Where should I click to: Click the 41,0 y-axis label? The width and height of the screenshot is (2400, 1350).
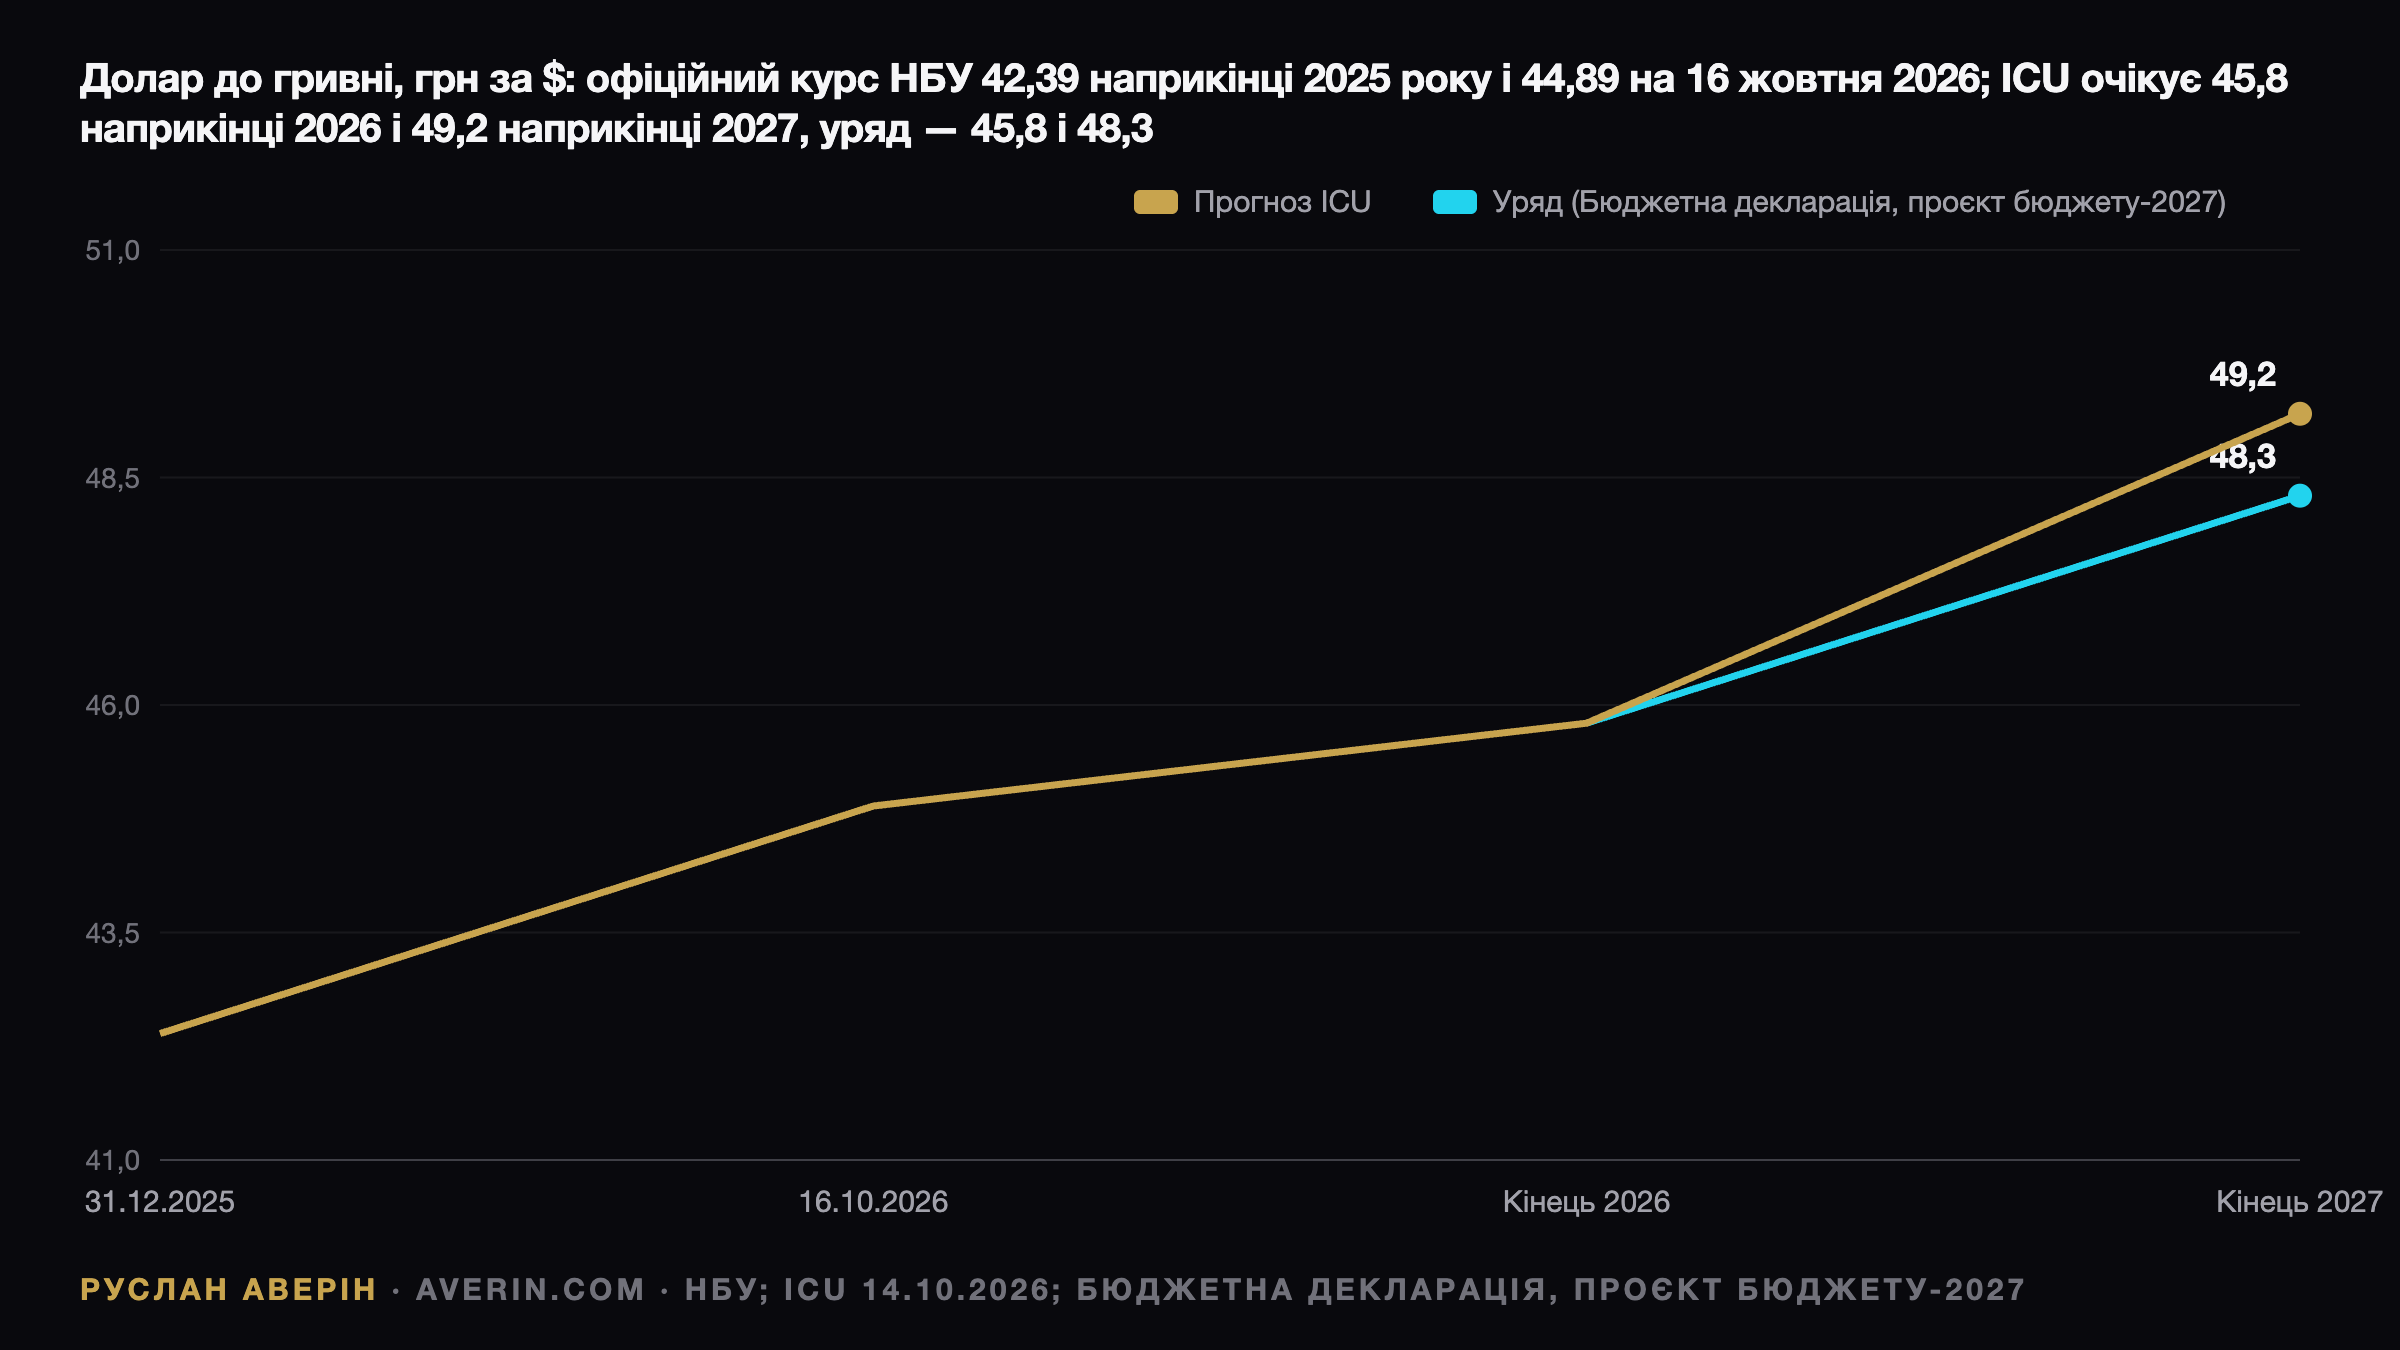tap(112, 1161)
